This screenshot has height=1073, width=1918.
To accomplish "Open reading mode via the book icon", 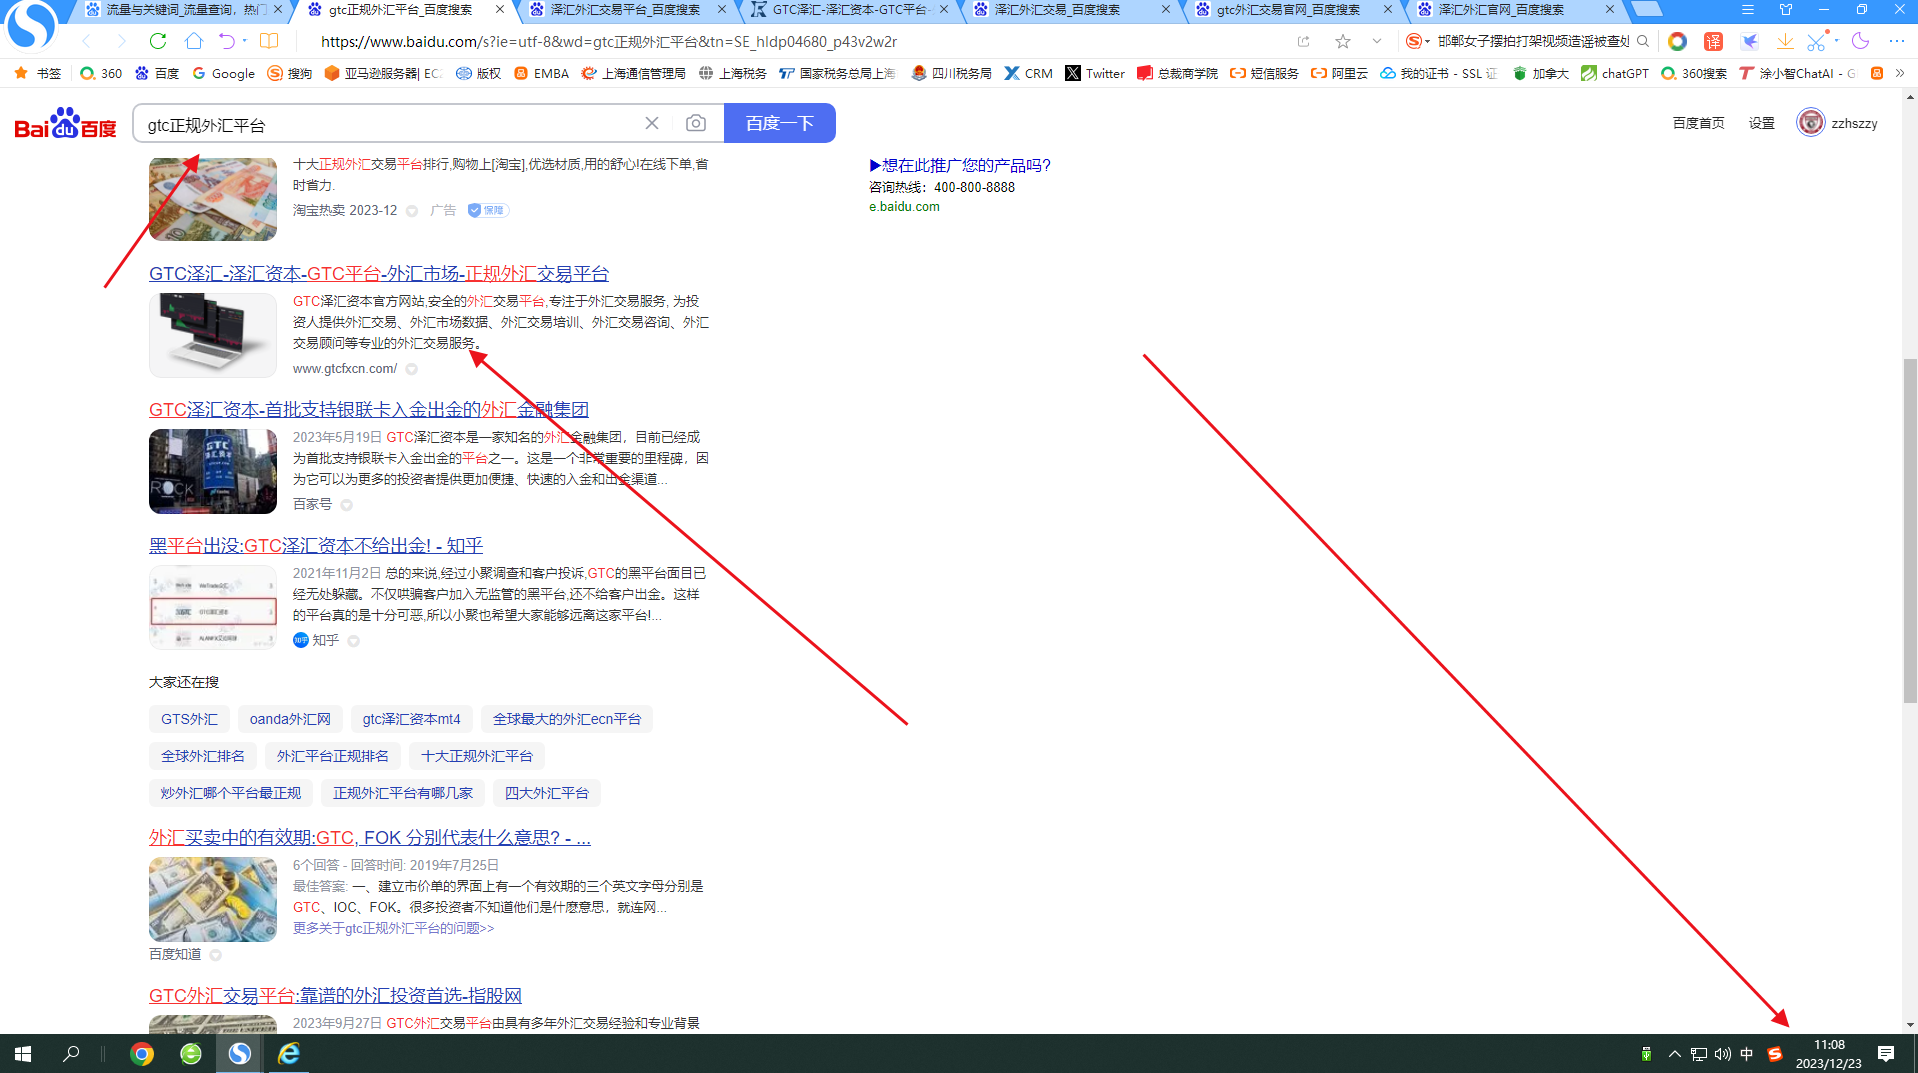I will [269, 41].
